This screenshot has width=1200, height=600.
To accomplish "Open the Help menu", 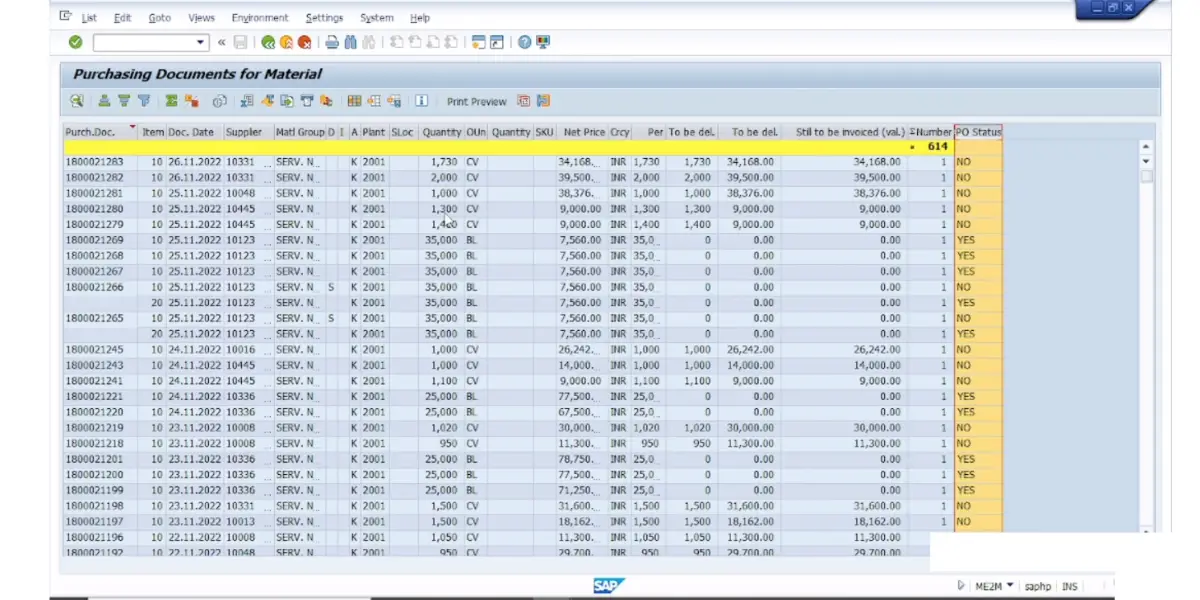I will pyautogui.click(x=420, y=18).
